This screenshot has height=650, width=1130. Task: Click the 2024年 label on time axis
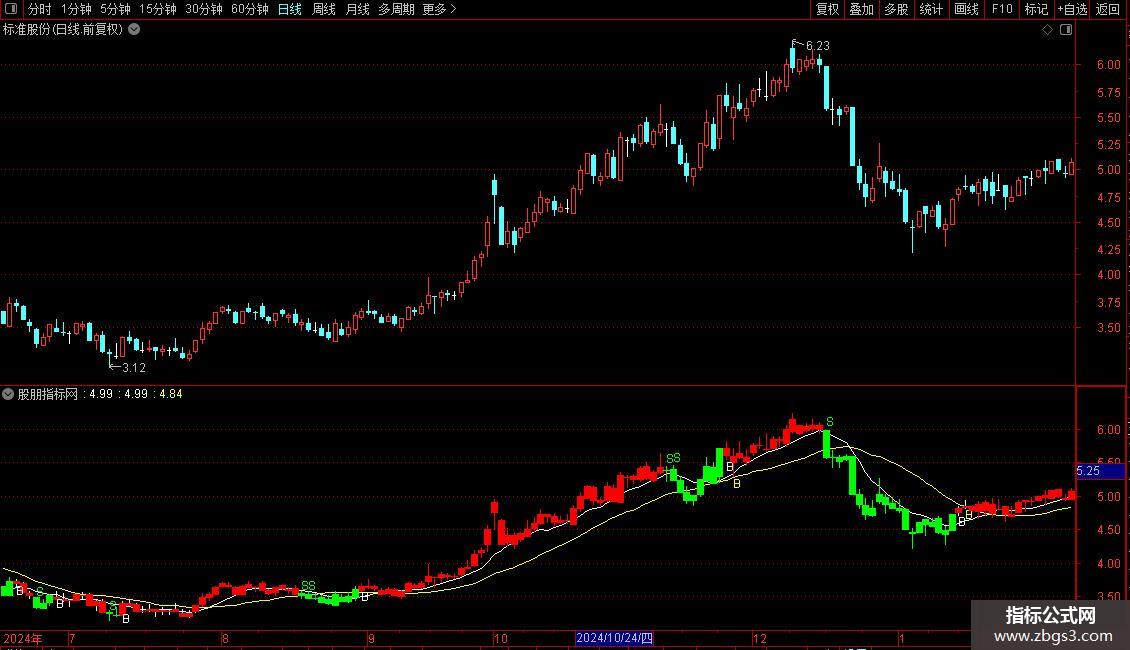point(22,638)
